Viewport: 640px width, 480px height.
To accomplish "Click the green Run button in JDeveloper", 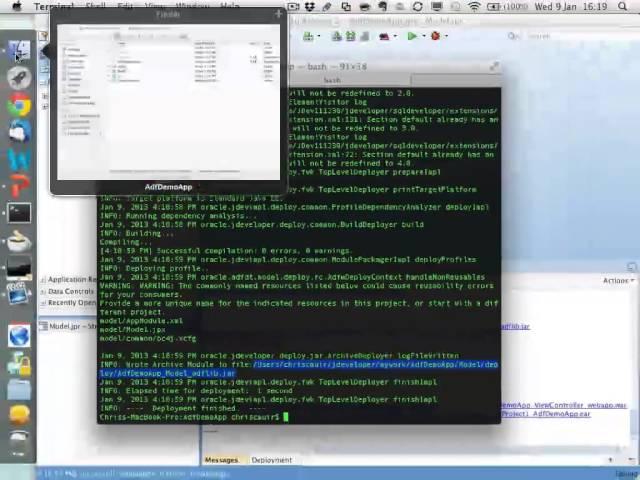I will [x=412, y=36].
